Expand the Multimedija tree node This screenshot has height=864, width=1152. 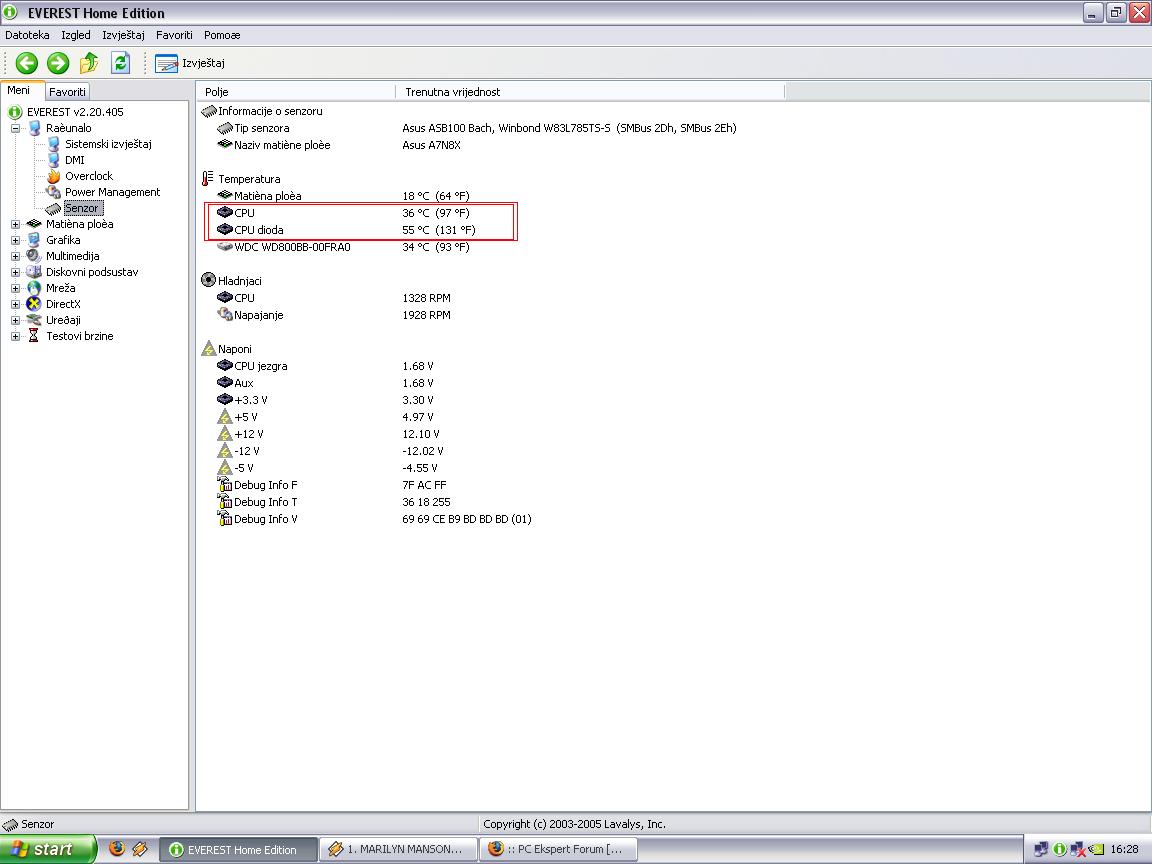tap(15, 256)
